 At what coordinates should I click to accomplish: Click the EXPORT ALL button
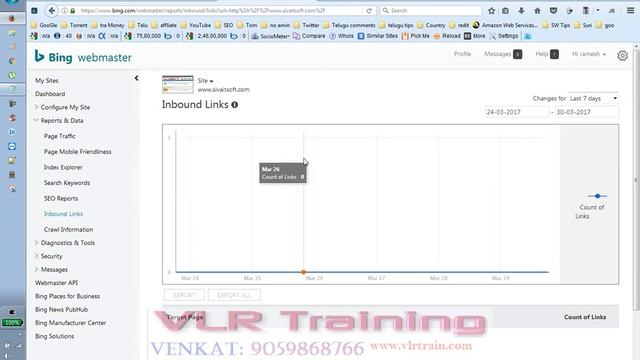click(x=234, y=295)
